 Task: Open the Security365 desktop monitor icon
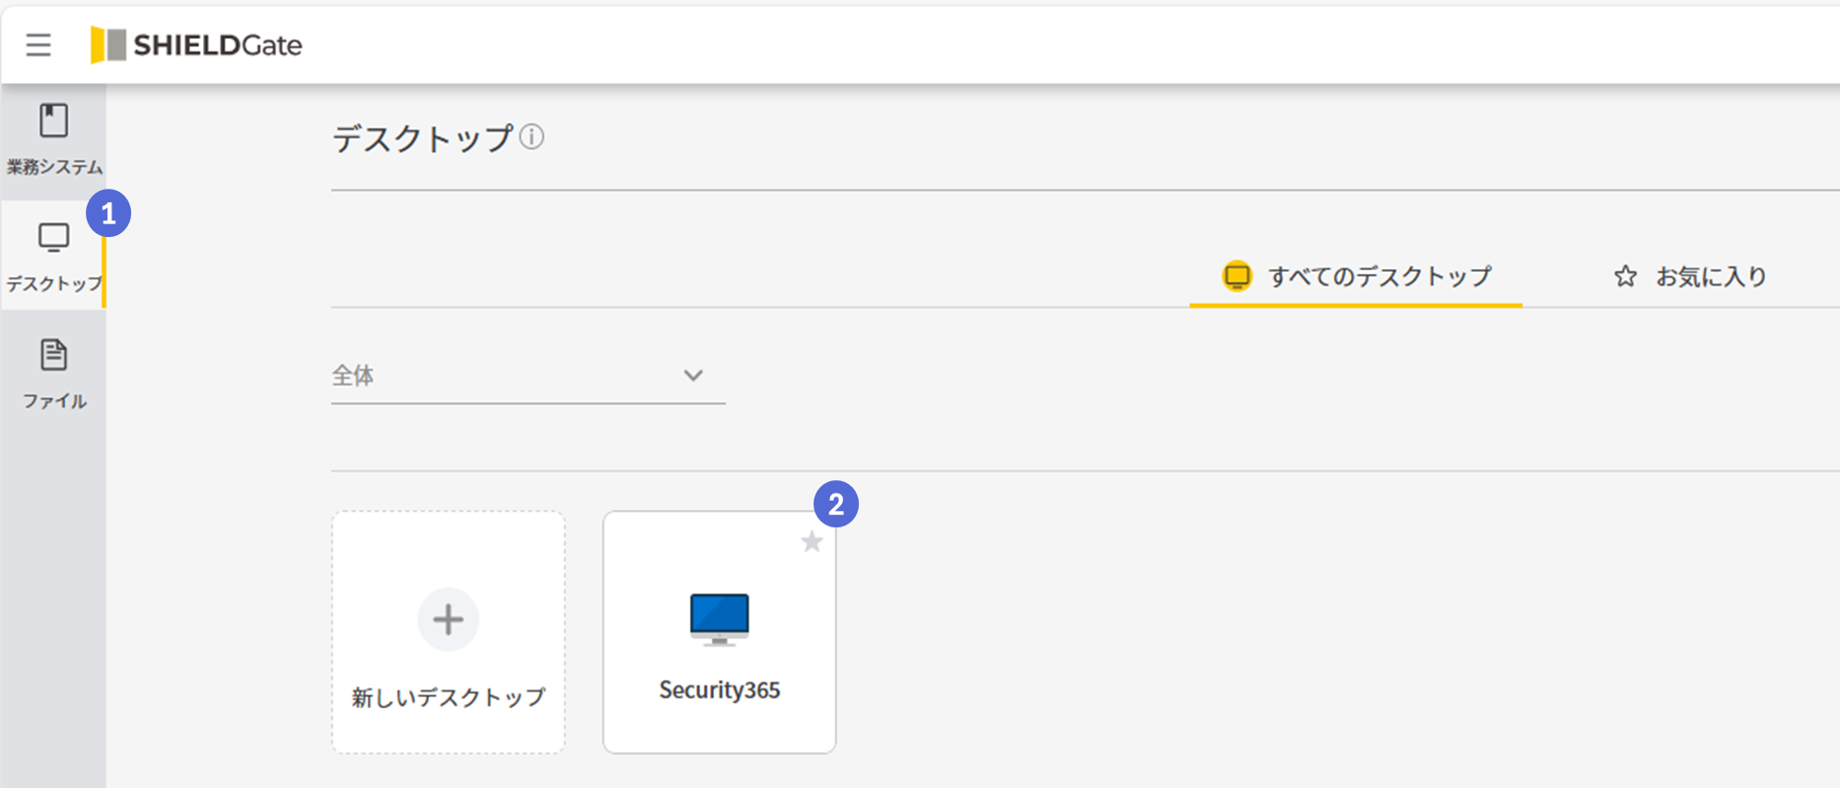719,619
